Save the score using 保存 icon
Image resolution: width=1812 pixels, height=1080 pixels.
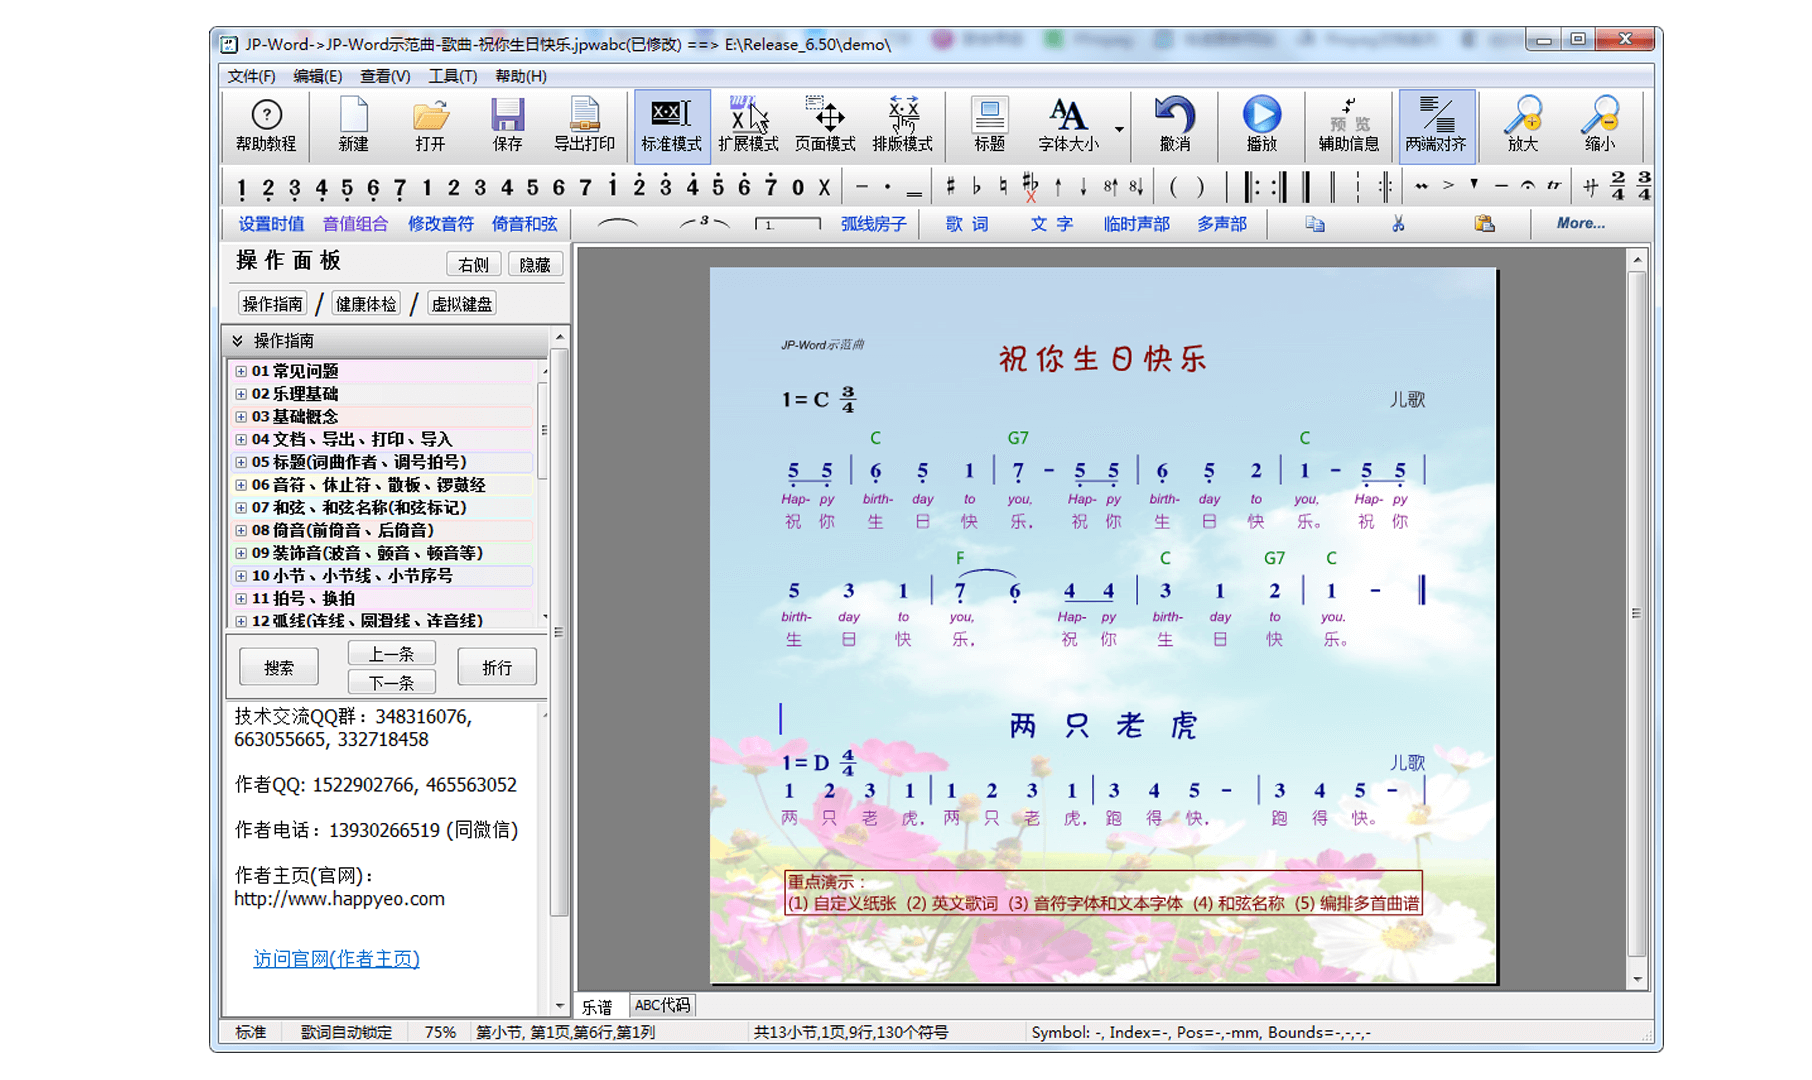coord(507,125)
